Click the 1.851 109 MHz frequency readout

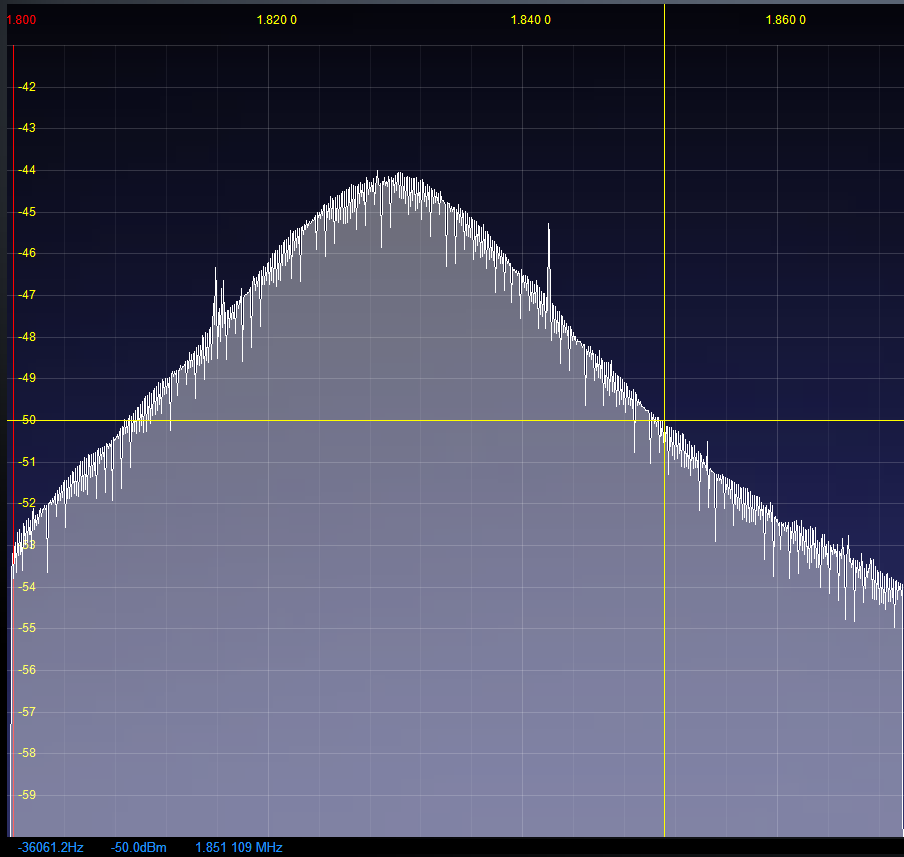click(x=239, y=848)
